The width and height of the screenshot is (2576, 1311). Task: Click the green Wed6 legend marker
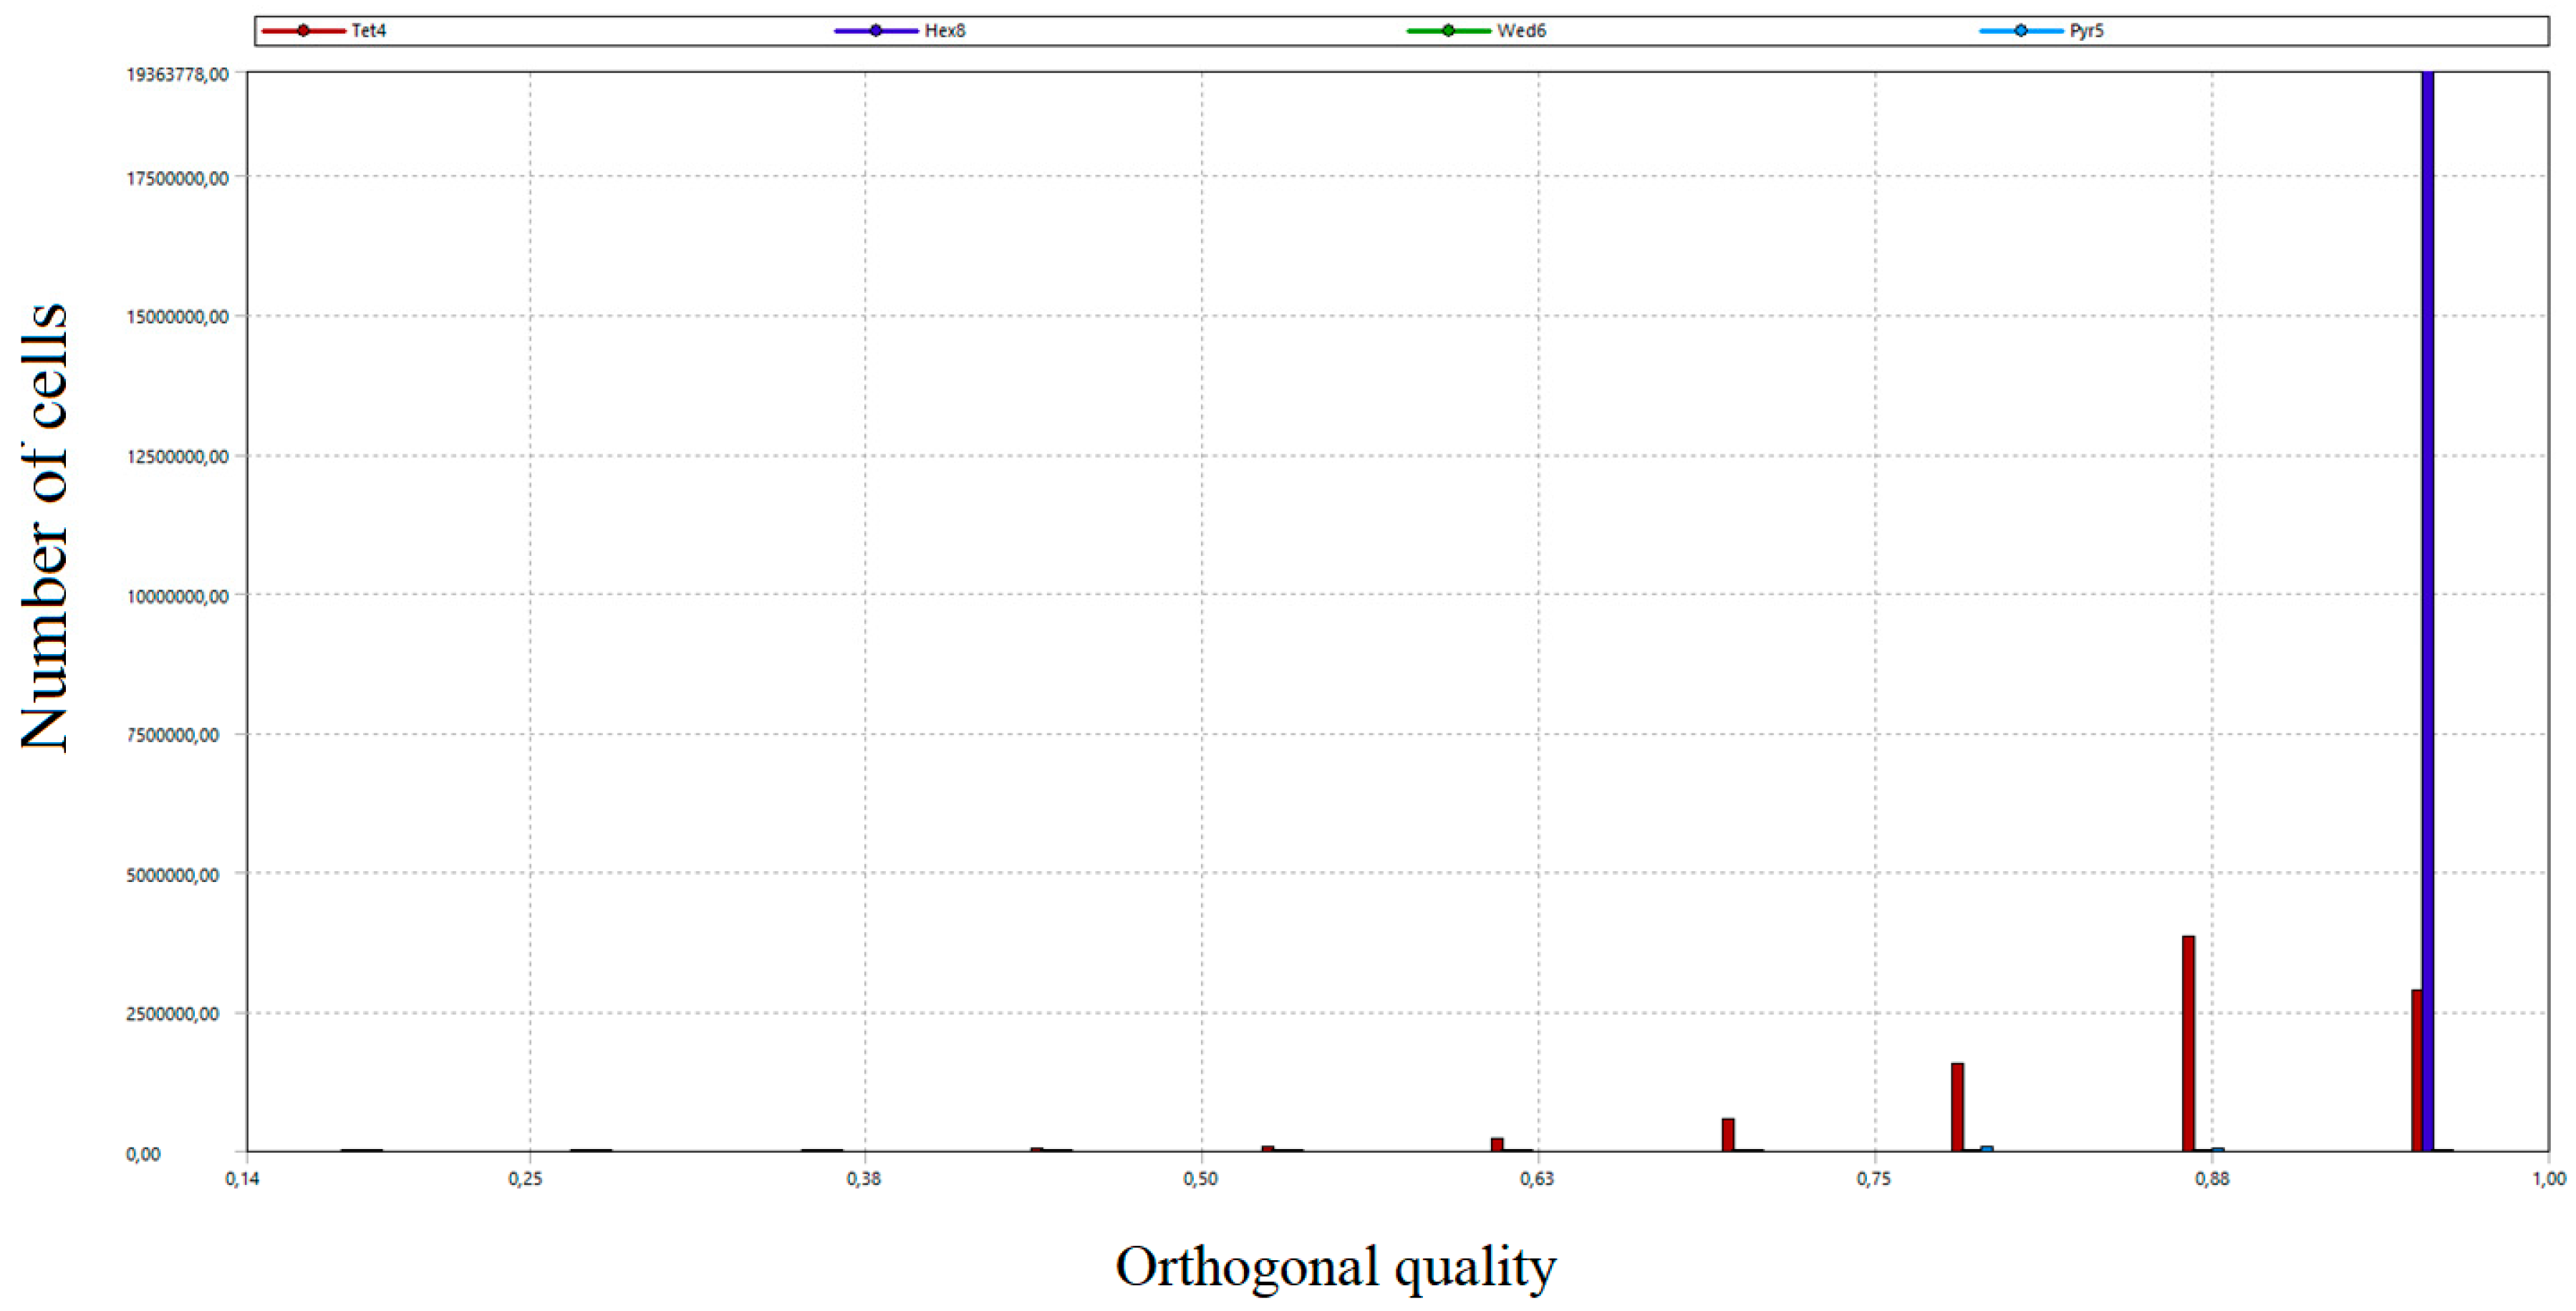[x=1448, y=31]
